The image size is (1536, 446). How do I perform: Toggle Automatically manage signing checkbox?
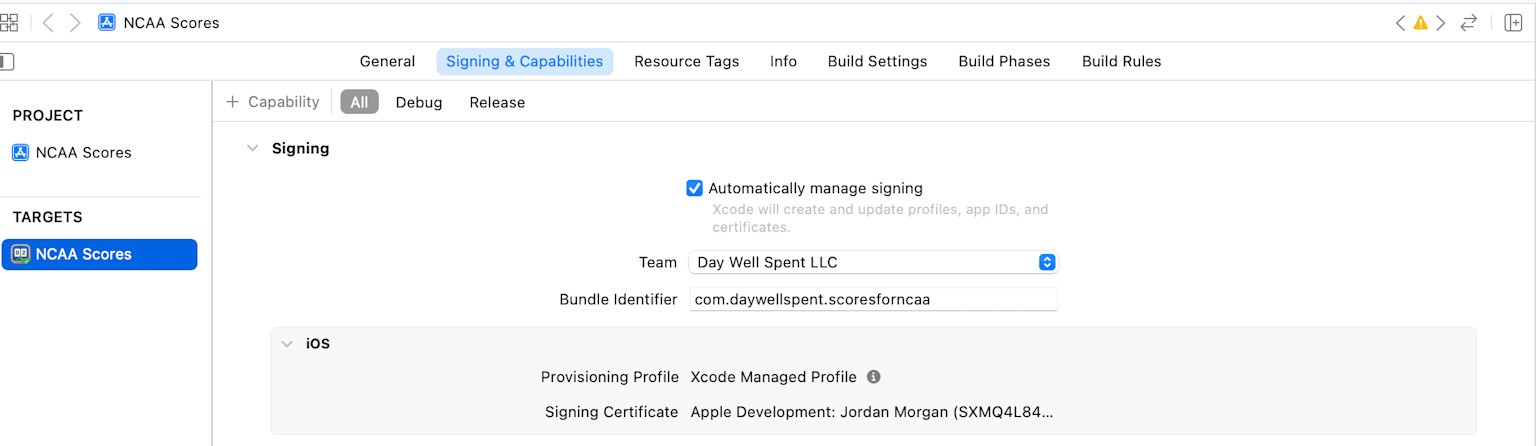click(694, 188)
